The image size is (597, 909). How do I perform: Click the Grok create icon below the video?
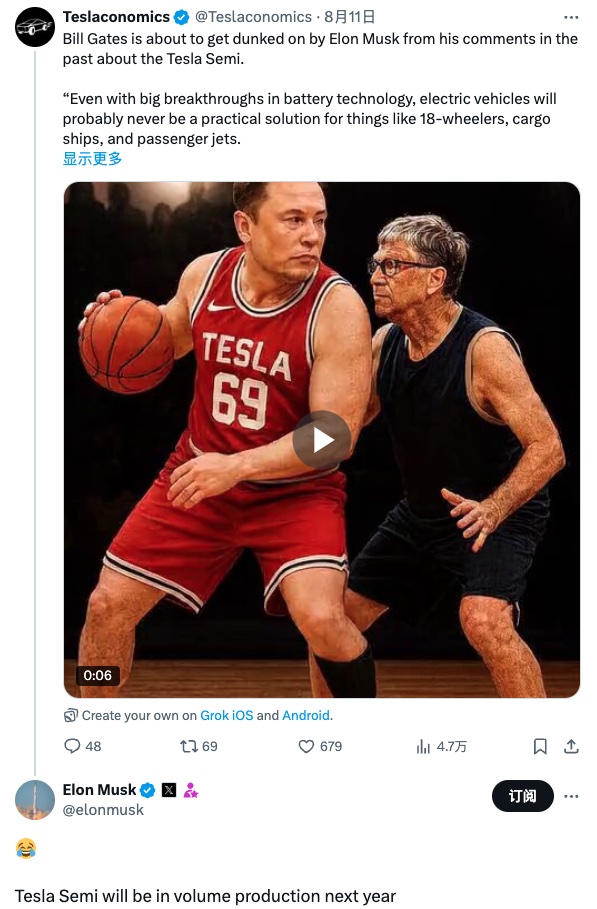pos(71,715)
